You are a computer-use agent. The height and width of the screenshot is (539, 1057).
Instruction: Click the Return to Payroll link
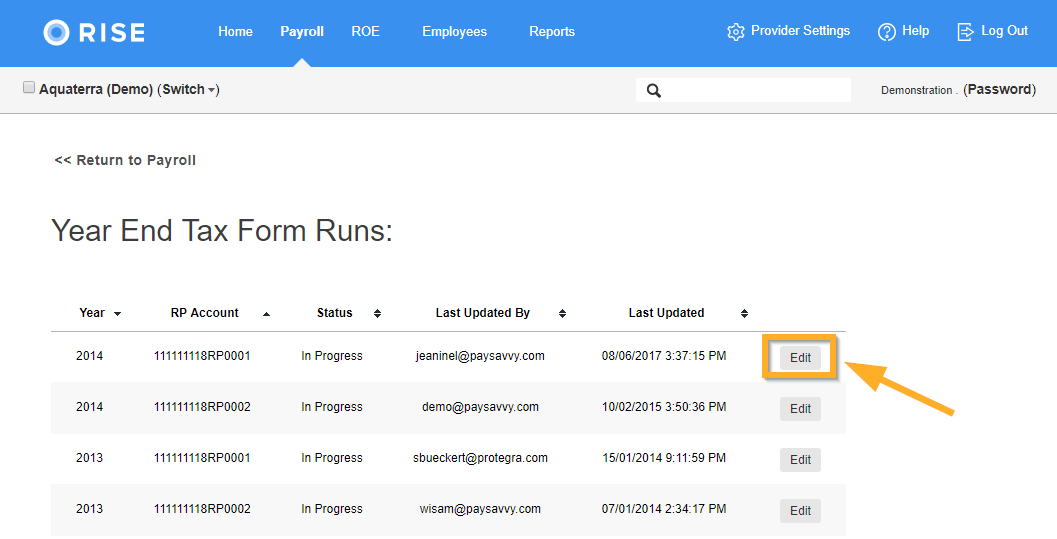(x=125, y=160)
